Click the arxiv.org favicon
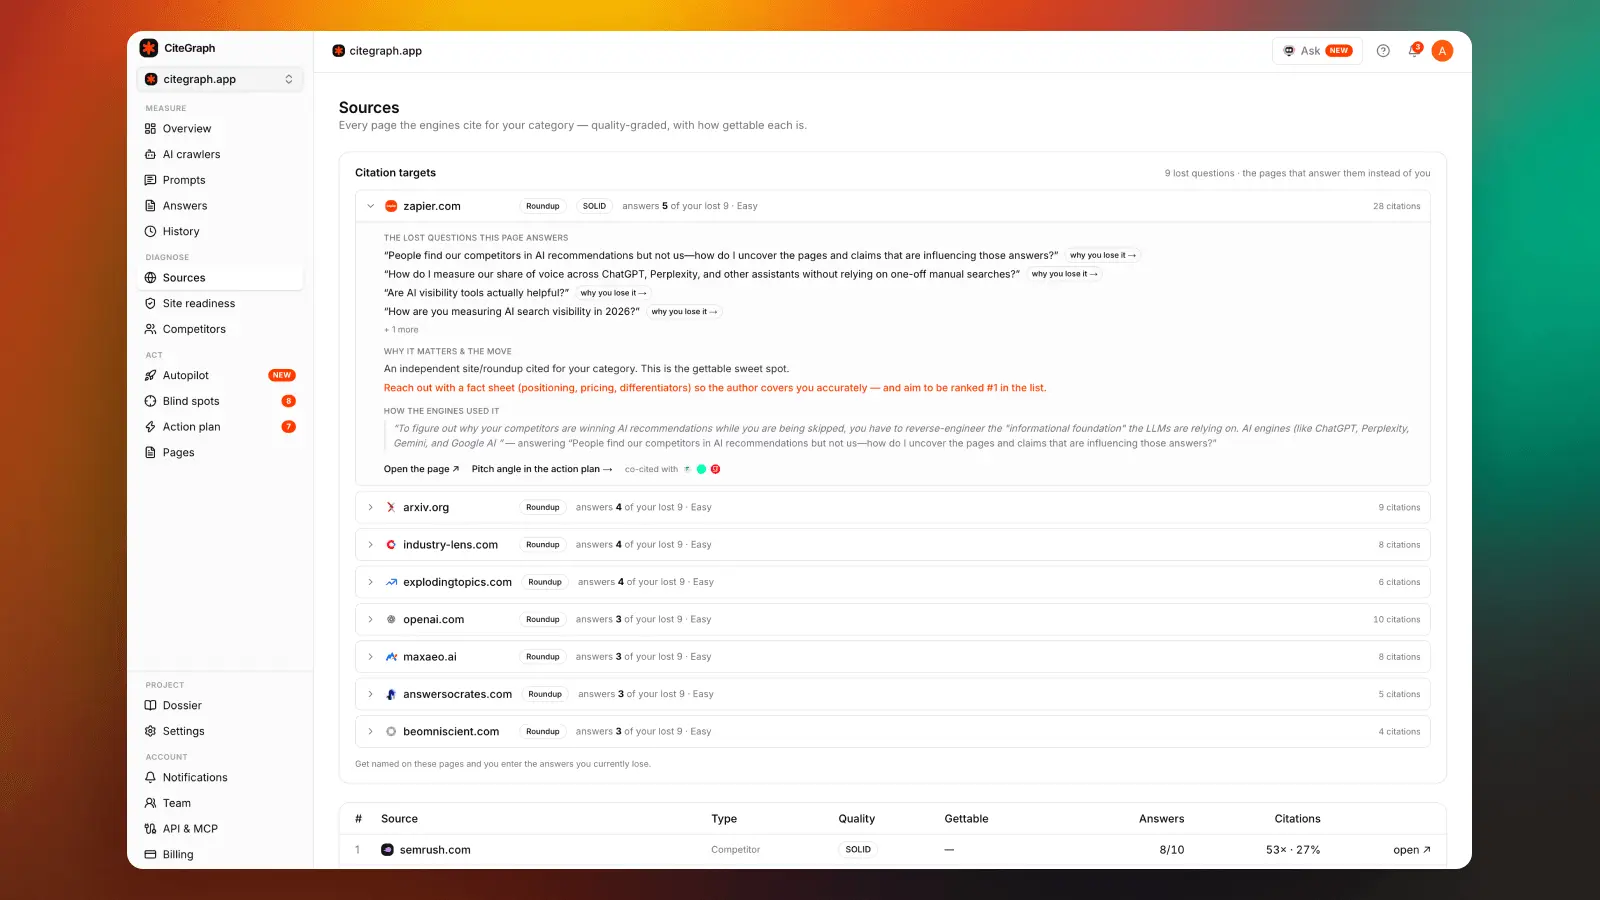 (x=391, y=507)
